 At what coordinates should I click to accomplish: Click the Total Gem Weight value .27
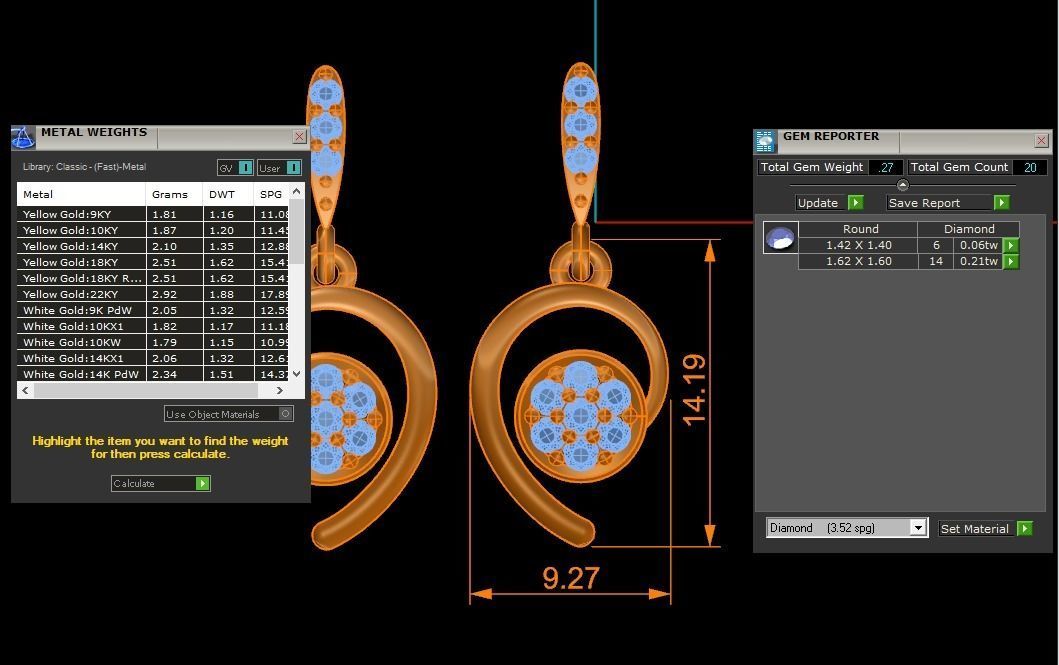click(885, 167)
